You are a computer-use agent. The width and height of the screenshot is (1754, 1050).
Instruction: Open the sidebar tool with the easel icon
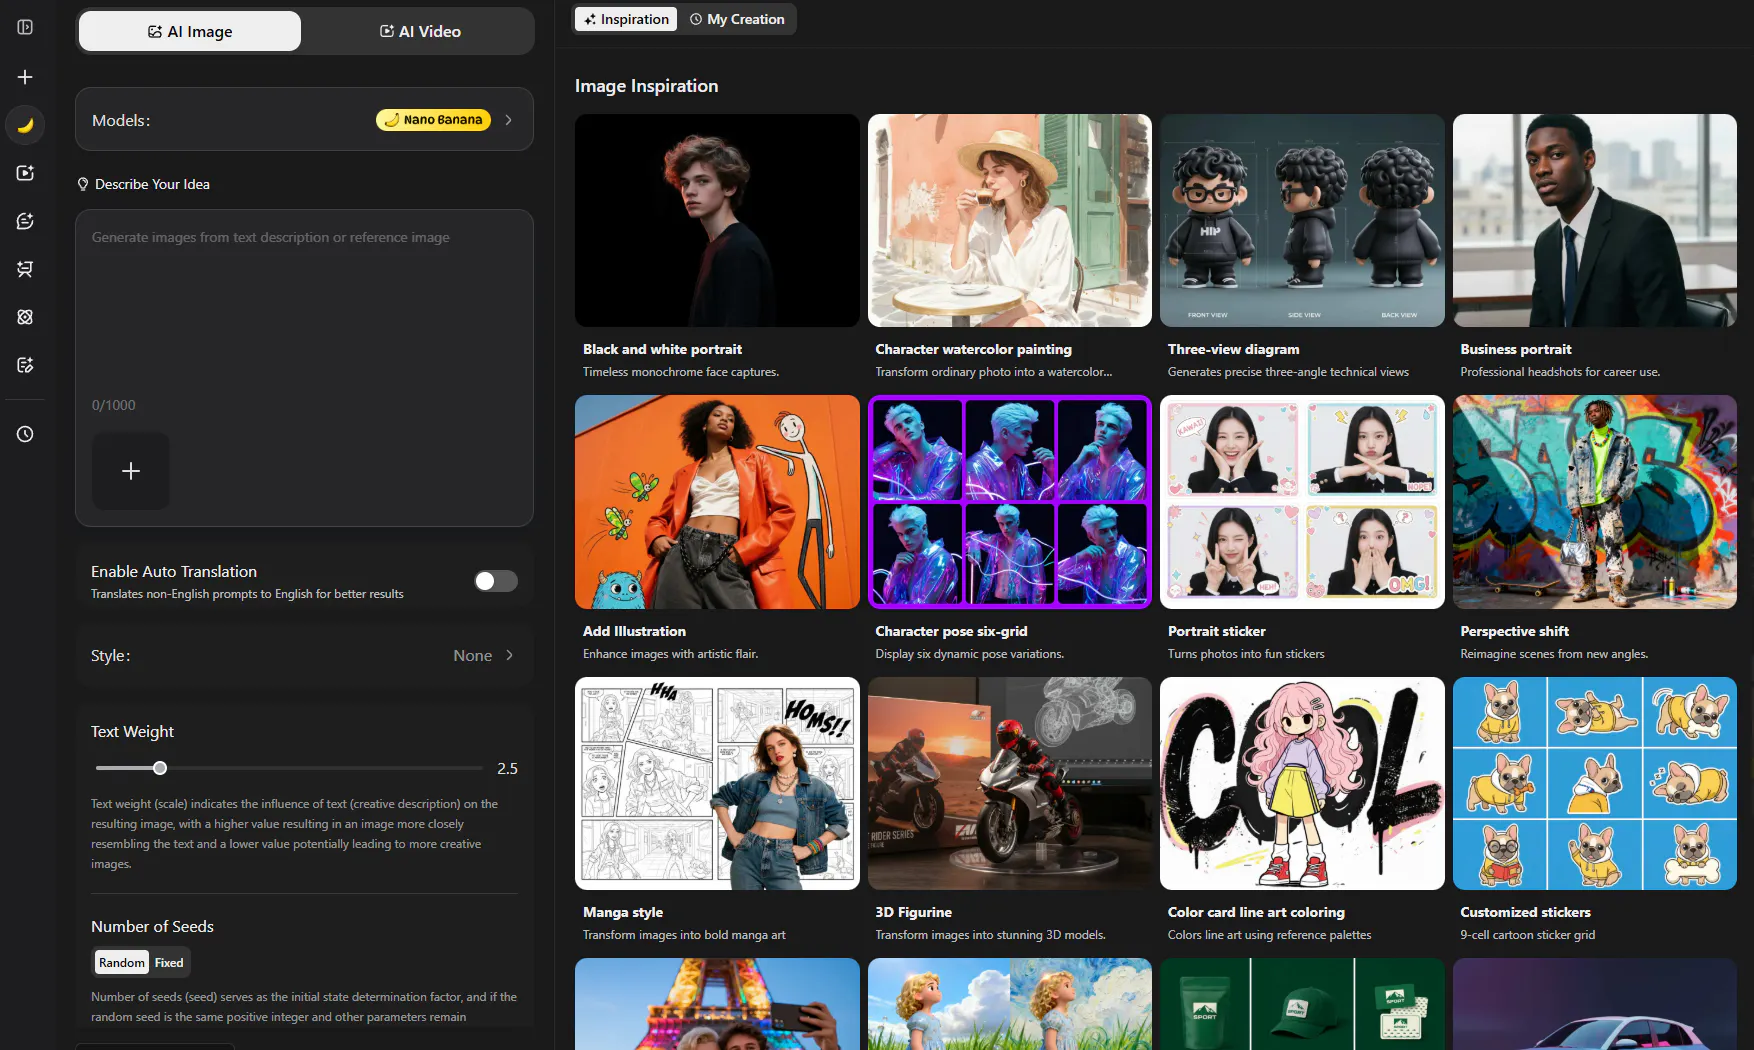(x=25, y=269)
